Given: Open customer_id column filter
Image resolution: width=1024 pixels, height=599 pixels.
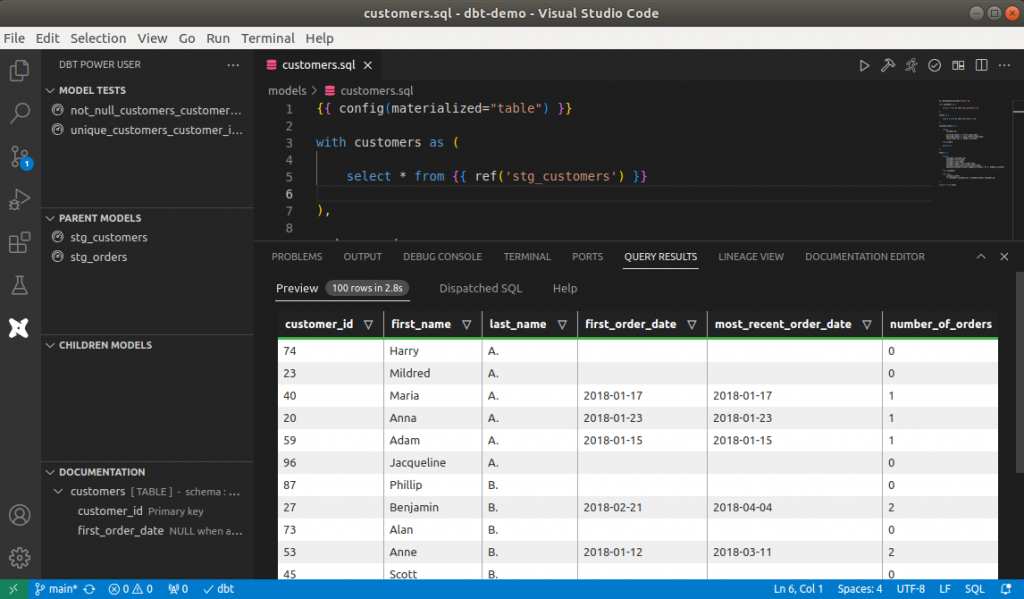Looking at the screenshot, I should pyautogui.click(x=368, y=325).
